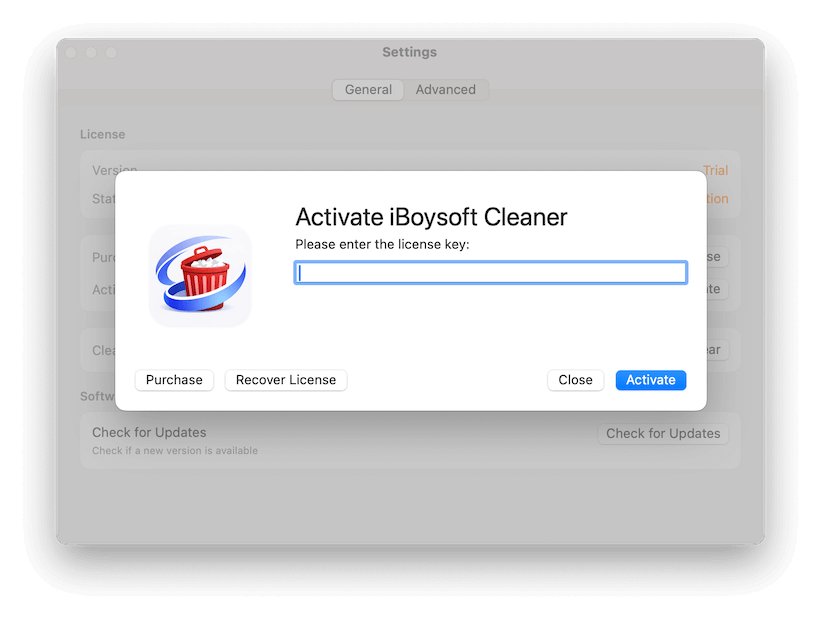This screenshot has height=619, width=821.
Task: Click the License section header
Action: 102,133
